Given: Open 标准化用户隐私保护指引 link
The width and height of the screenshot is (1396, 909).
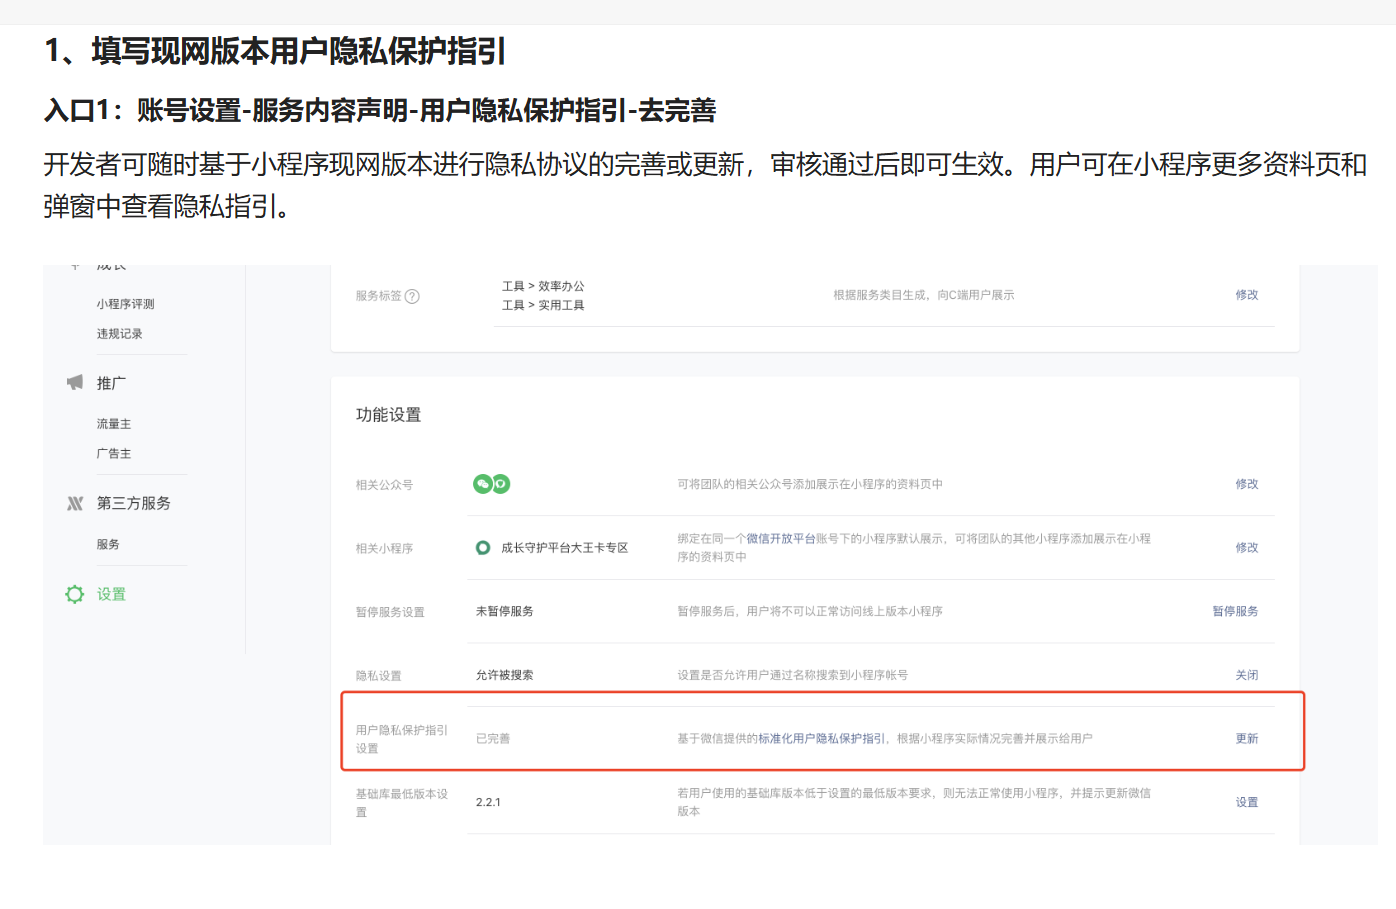Looking at the screenshot, I should (821, 739).
